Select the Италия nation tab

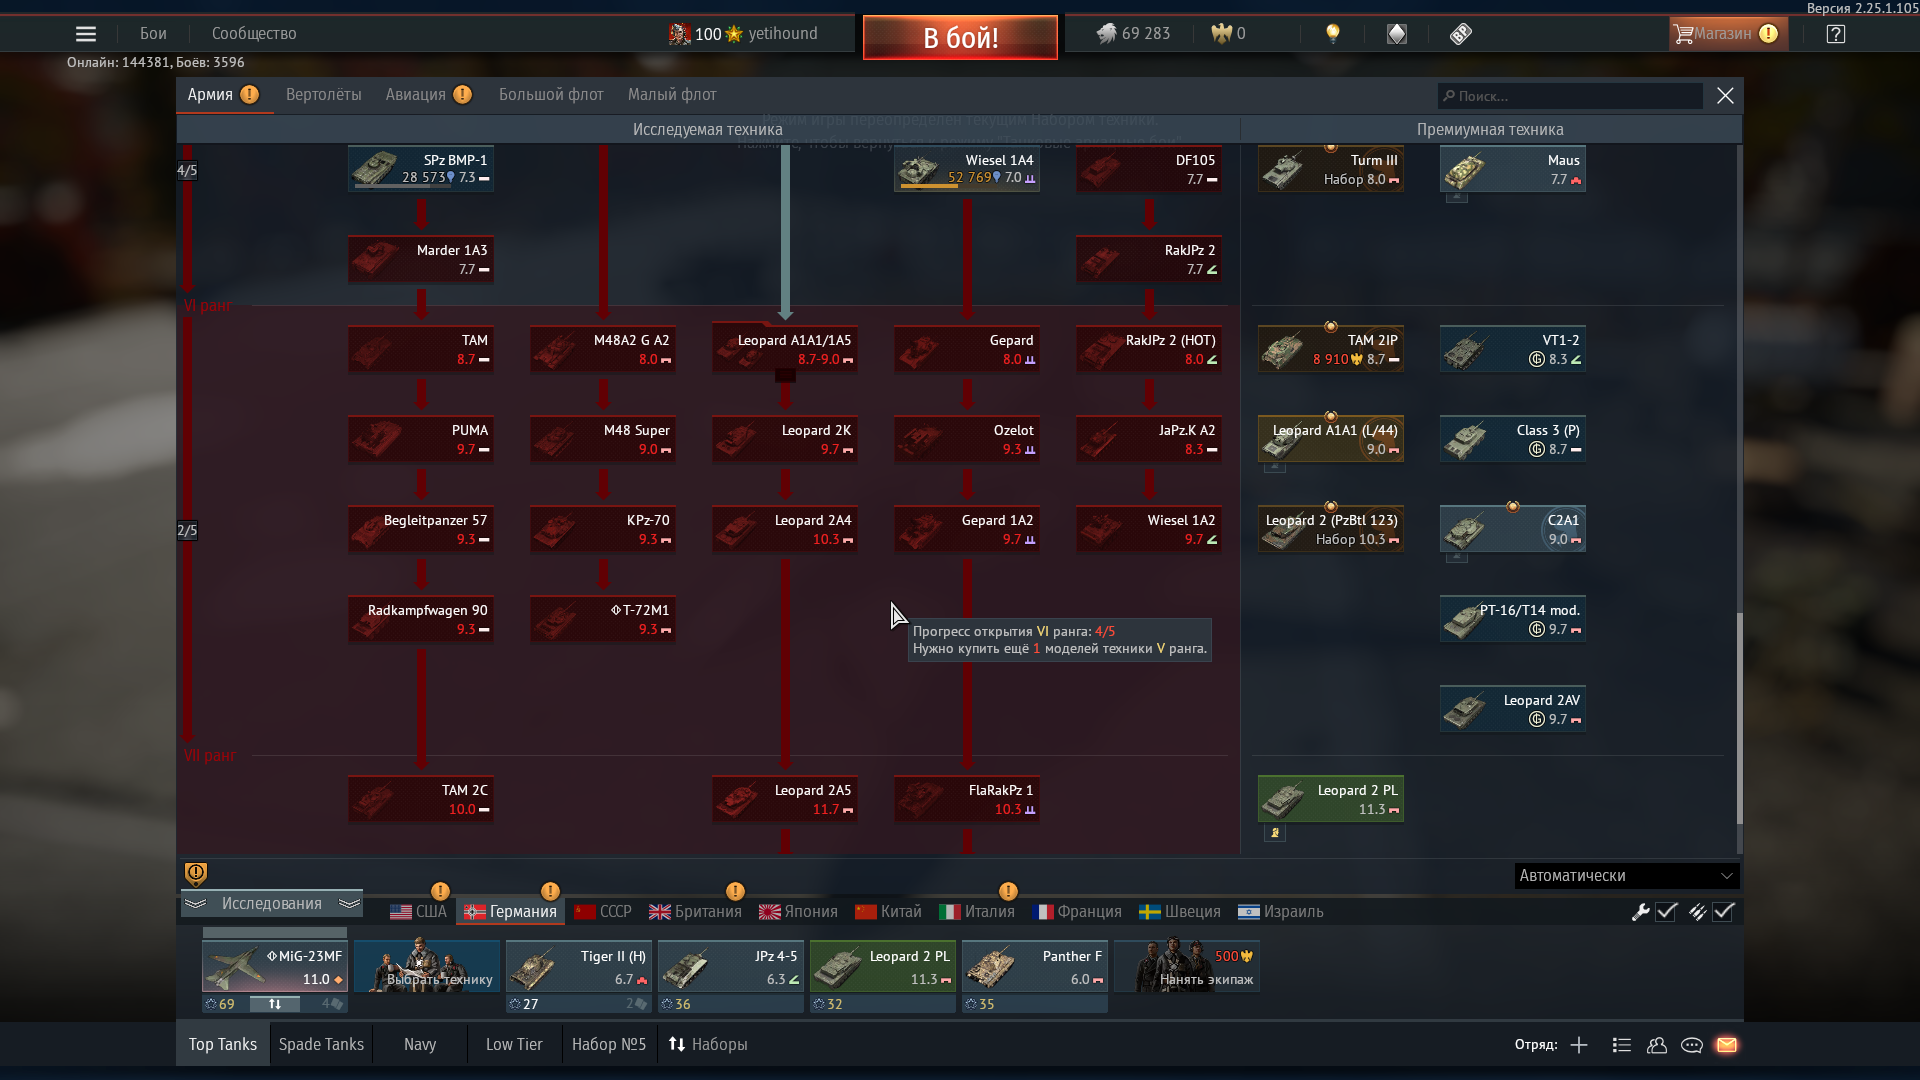click(x=977, y=912)
